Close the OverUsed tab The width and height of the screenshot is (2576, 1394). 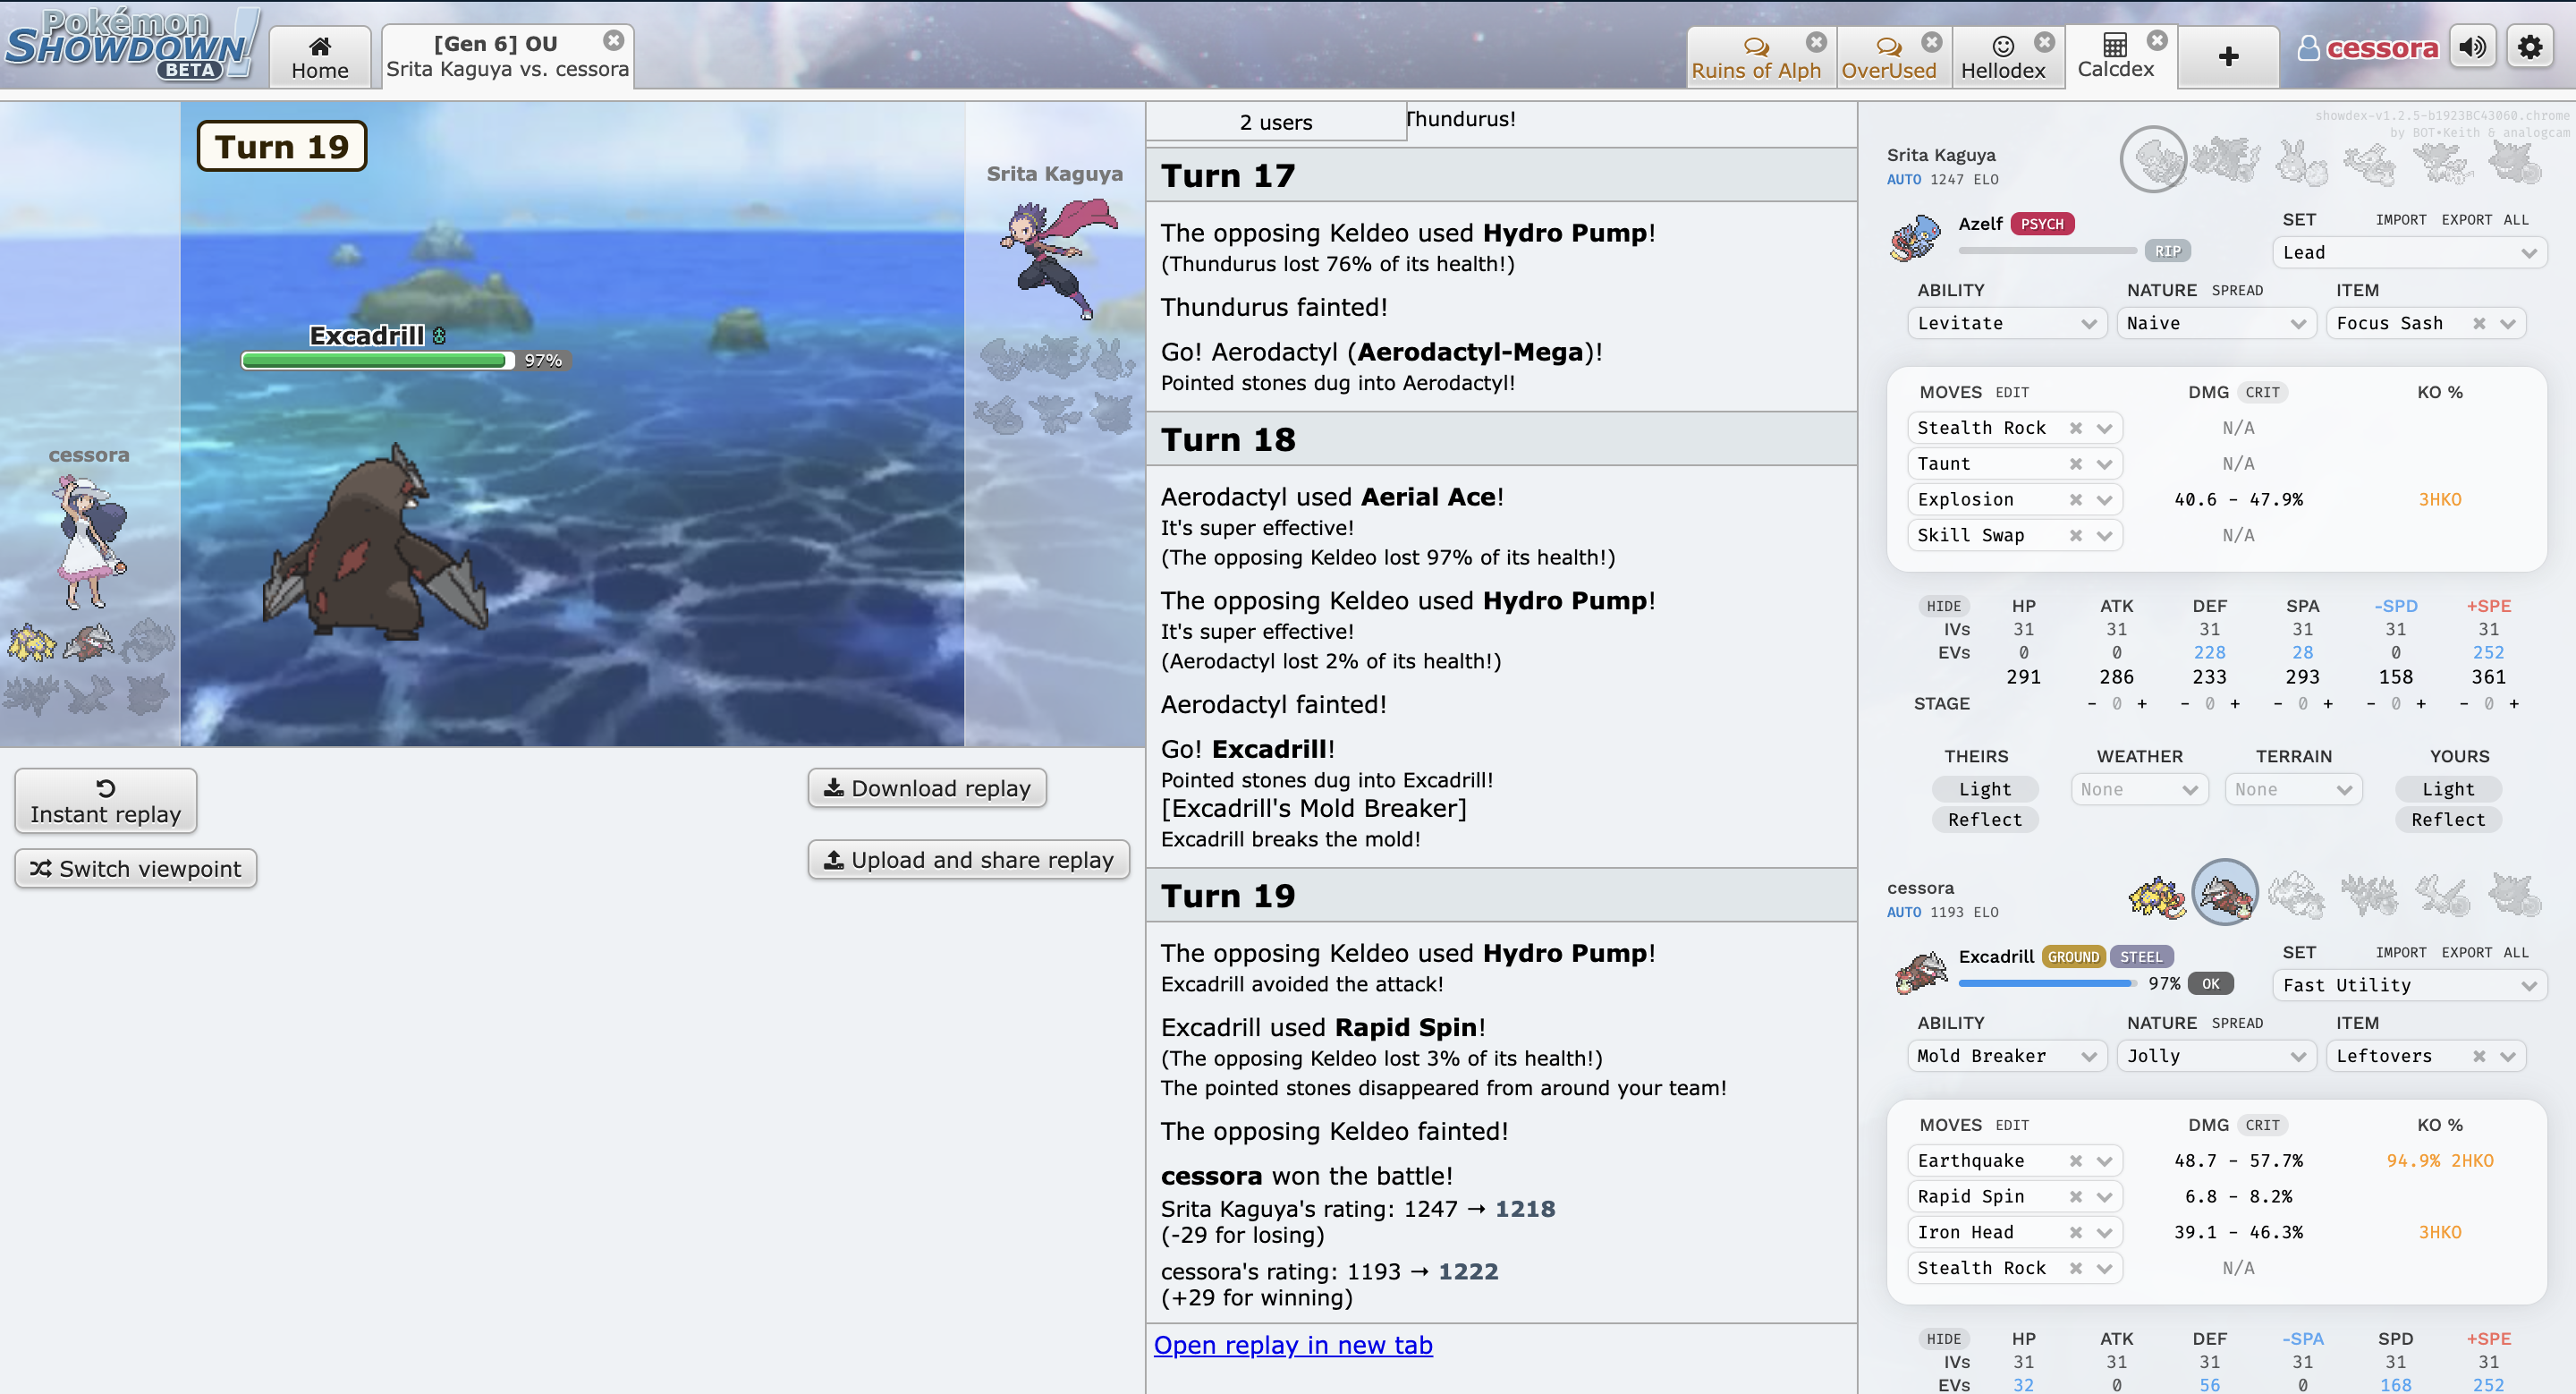click(1931, 42)
